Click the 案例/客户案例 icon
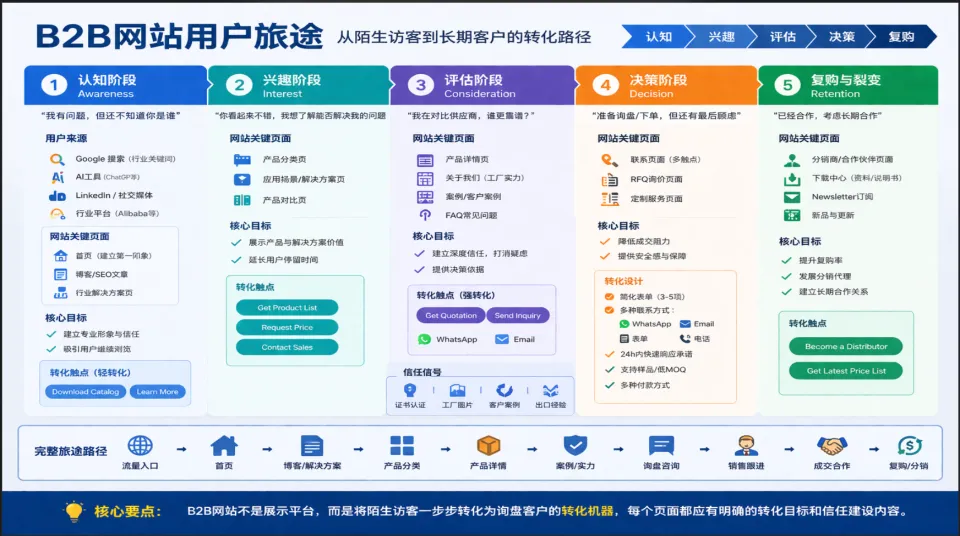The image size is (960, 536). pos(425,197)
